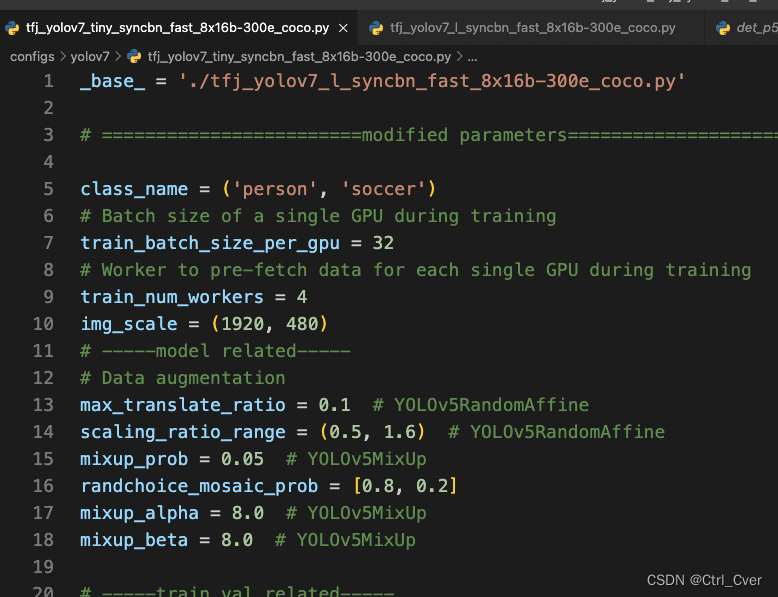Open the yolov7 breadcrumb folder
Image resolution: width=778 pixels, height=597 pixels.
tap(90, 57)
